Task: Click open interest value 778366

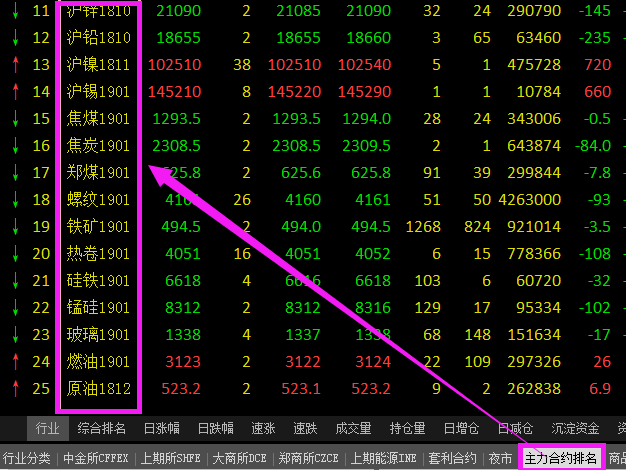Action: 534,254
